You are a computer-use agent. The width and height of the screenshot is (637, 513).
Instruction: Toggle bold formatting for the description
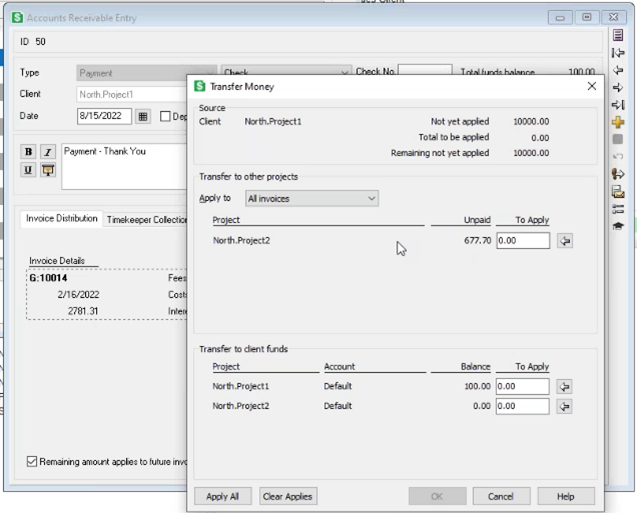point(28,152)
